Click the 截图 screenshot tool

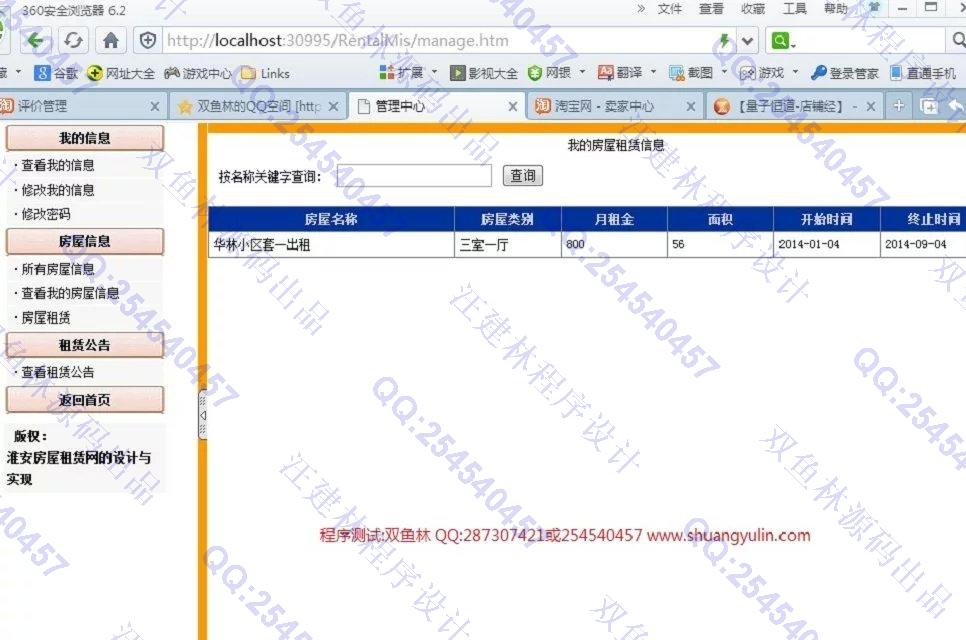(691, 73)
